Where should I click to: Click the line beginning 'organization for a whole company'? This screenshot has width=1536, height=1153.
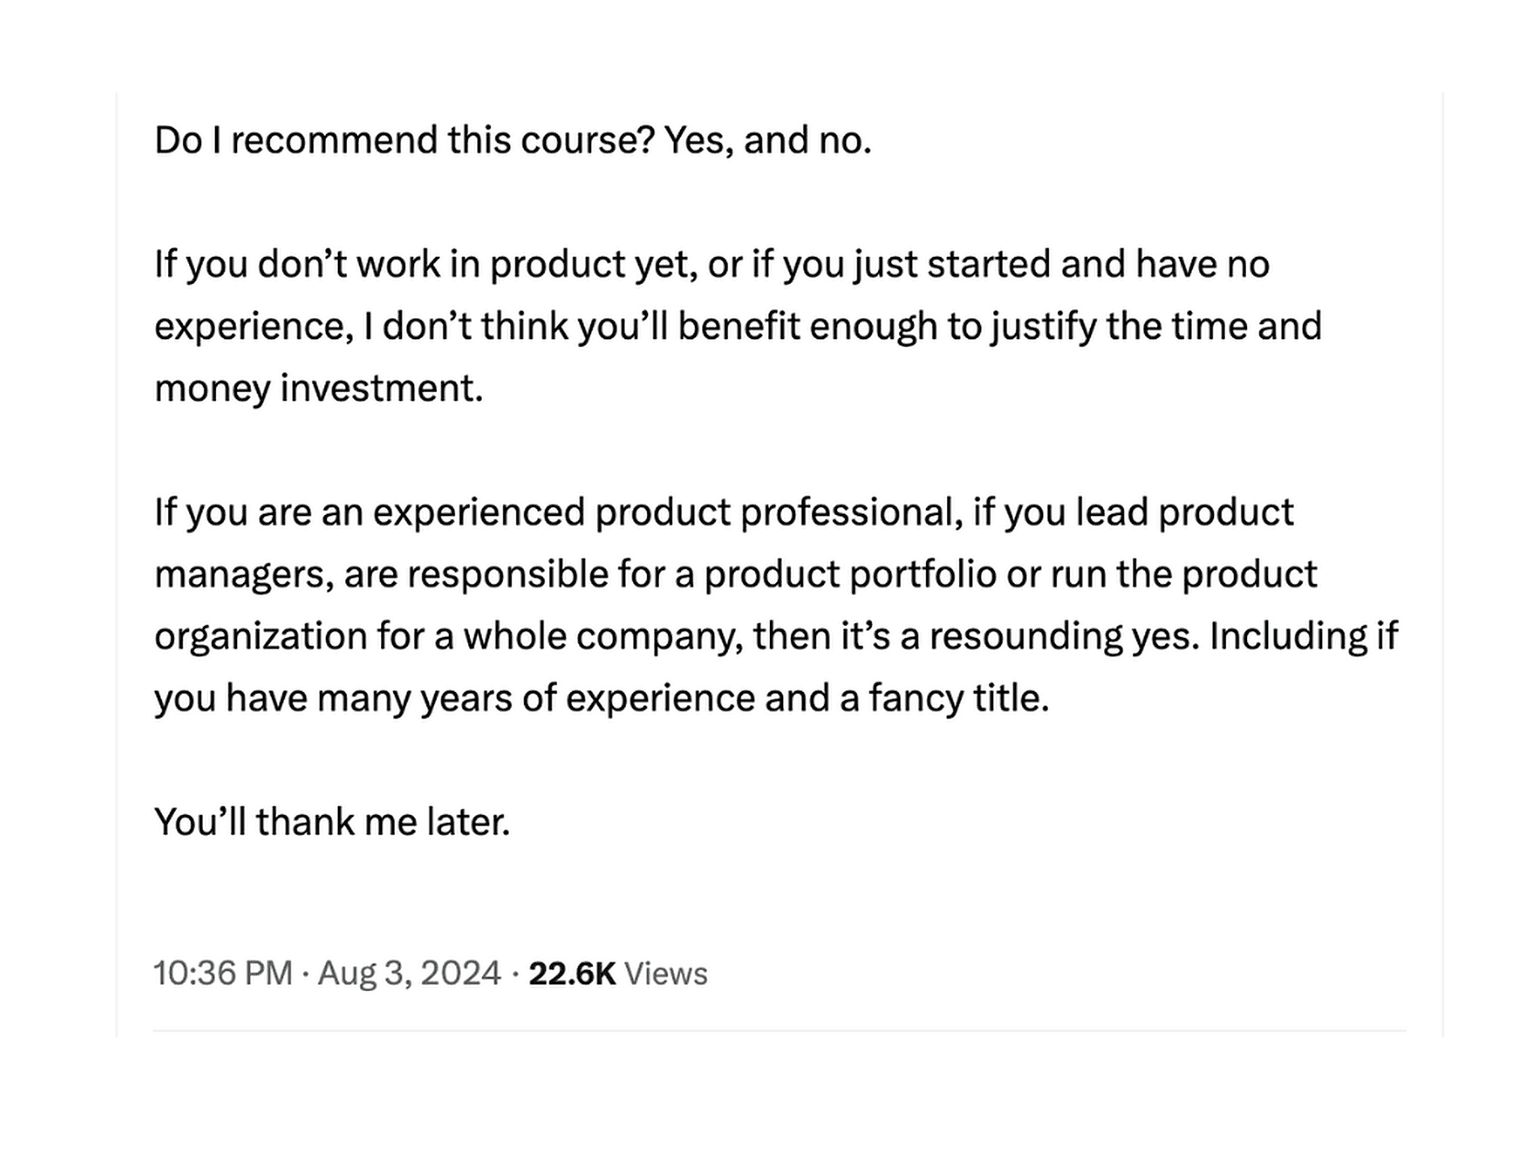(776, 636)
